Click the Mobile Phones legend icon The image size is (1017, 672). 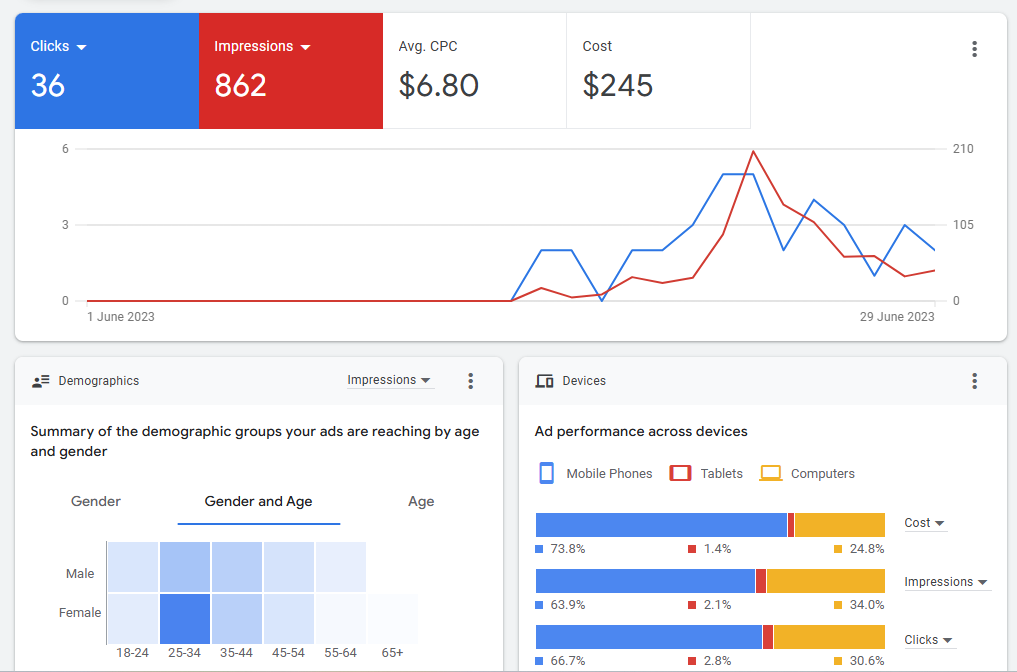tap(547, 473)
